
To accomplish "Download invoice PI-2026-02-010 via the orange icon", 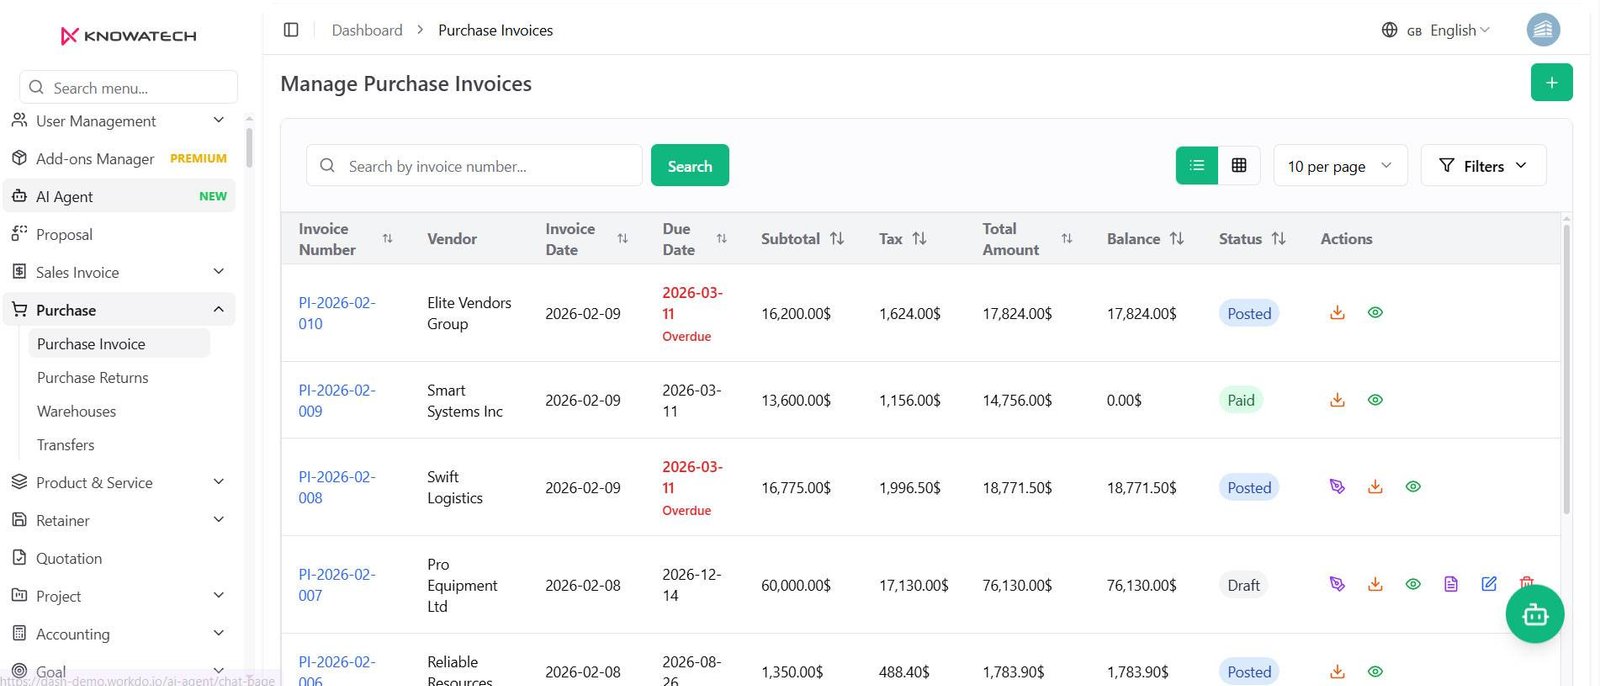I will [x=1337, y=313].
